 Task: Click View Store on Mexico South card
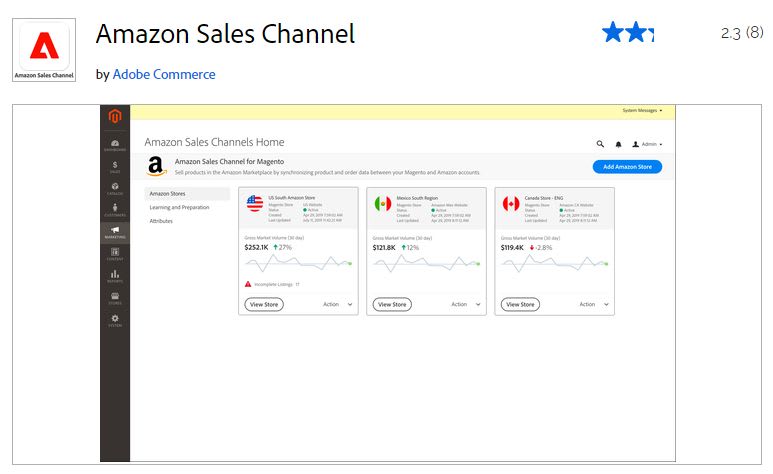coord(392,304)
